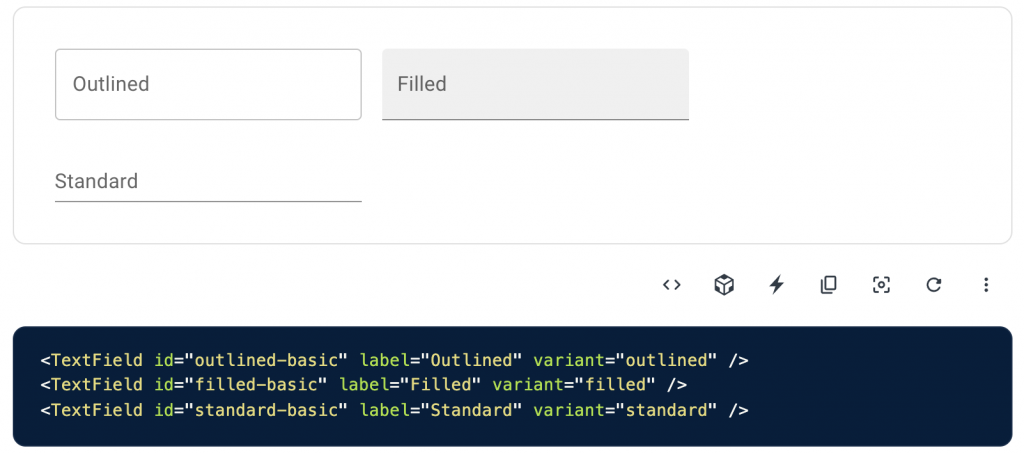The image size is (1024, 453).
Task: Focus the Standard text field
Action: click(x=208, y=182)
